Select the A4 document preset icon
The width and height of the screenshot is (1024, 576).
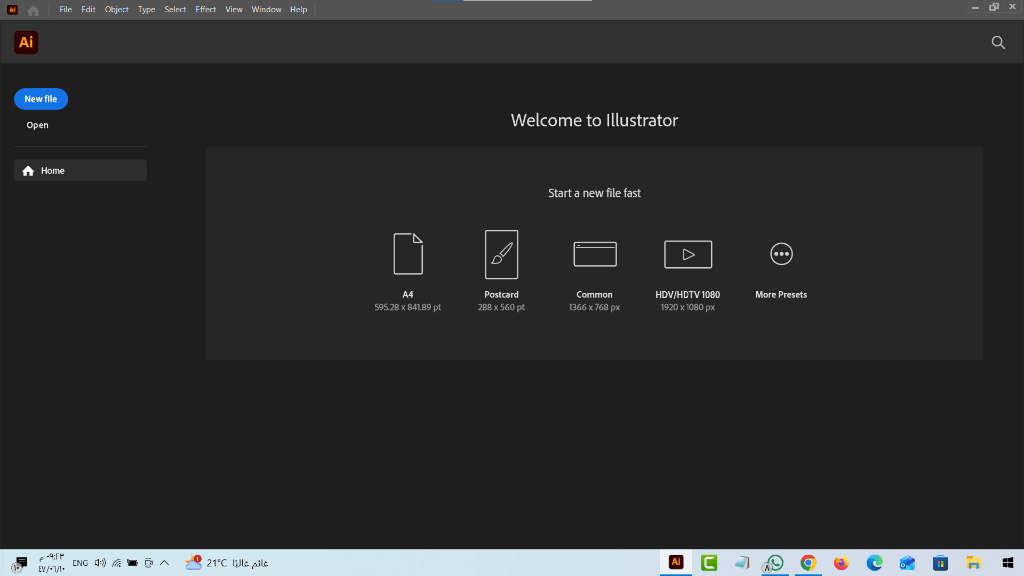[408, 254]
